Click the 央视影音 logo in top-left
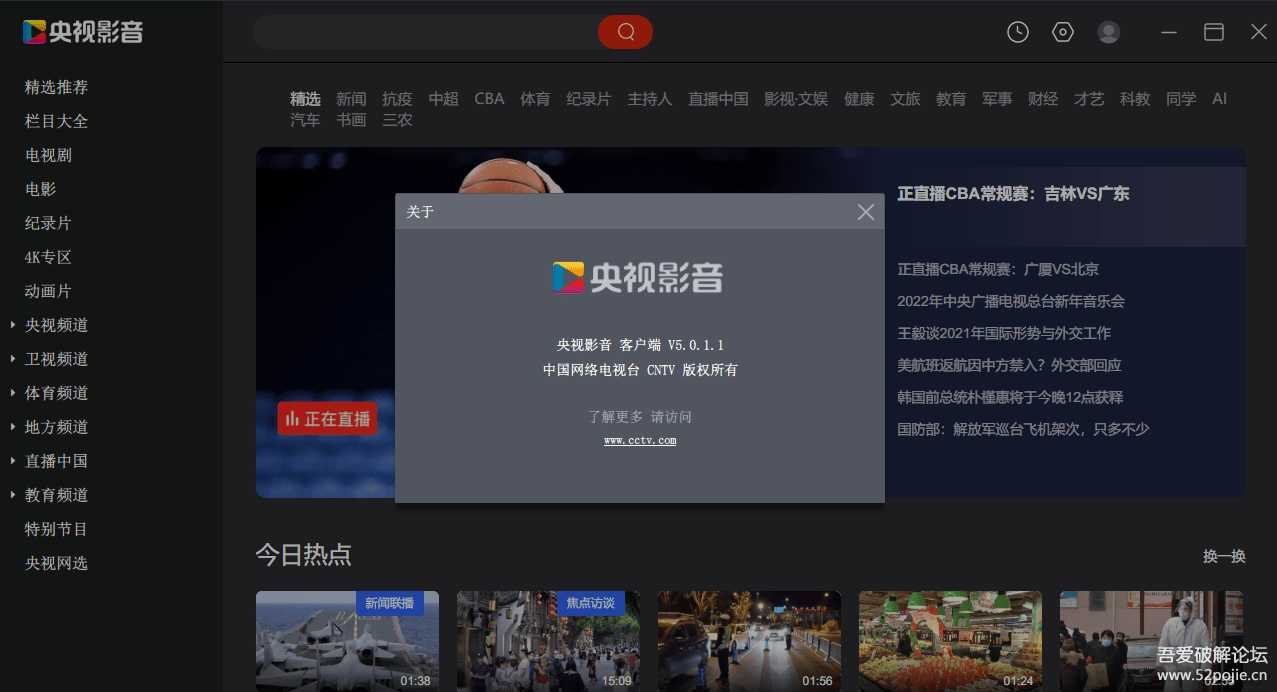Image resolution: width=1277 pixels, height=692 pixels. pos(83,32)
